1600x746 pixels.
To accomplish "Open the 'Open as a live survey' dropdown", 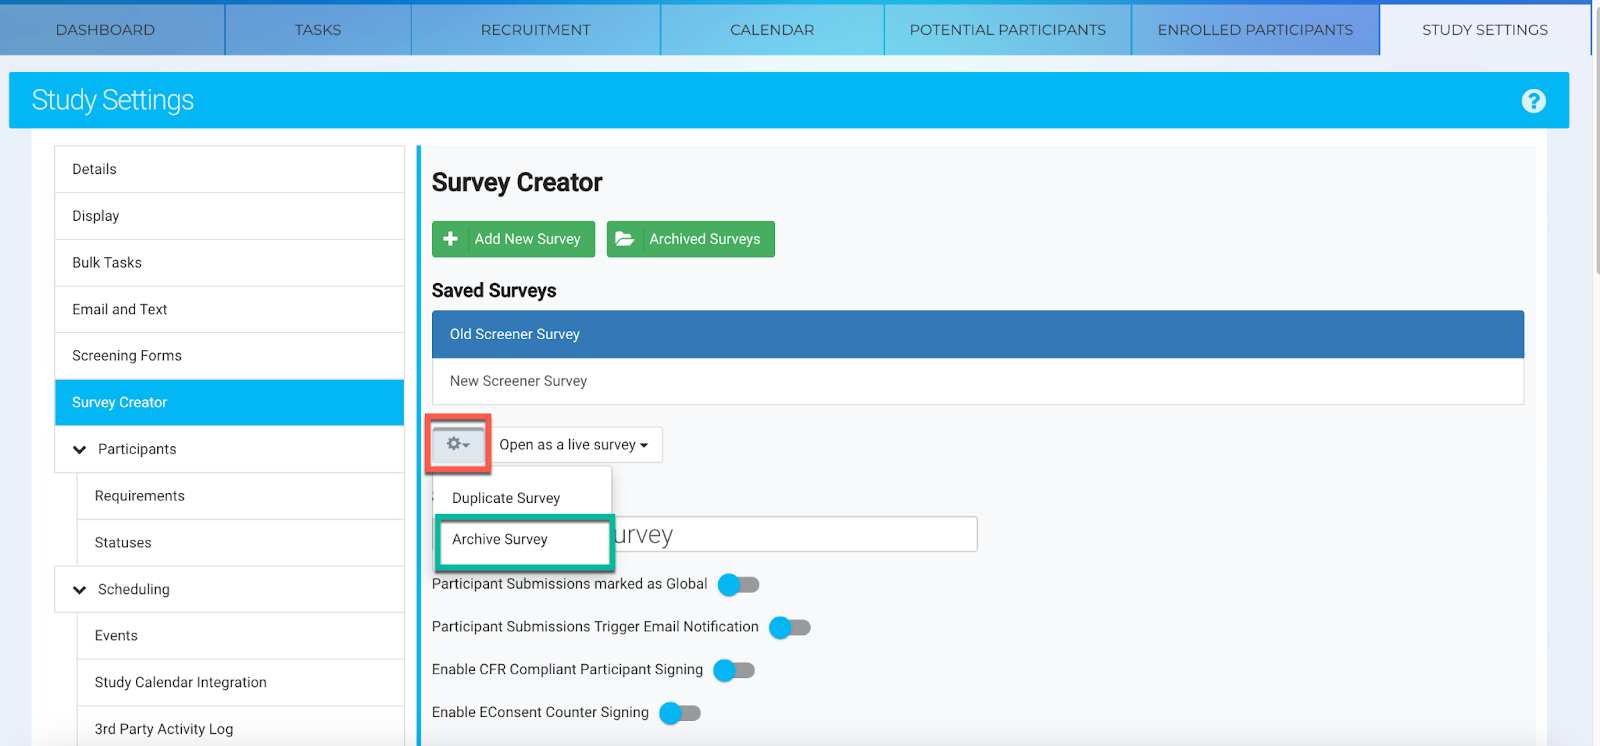I will 574,445.
